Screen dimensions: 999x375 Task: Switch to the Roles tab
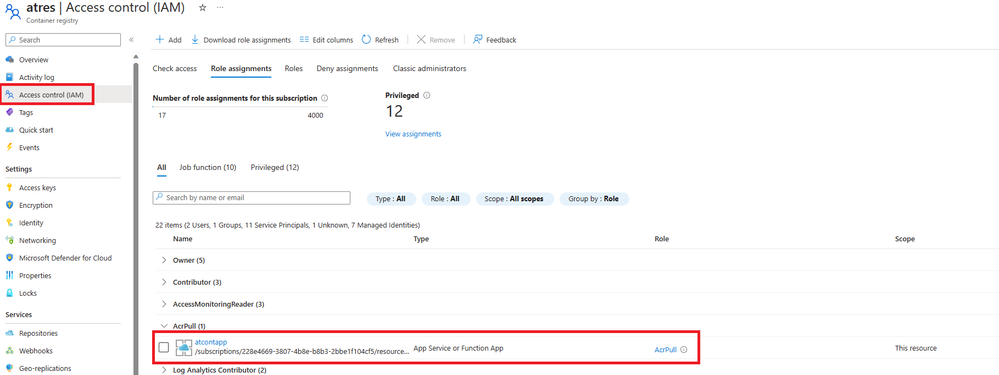tap(294, 68)
